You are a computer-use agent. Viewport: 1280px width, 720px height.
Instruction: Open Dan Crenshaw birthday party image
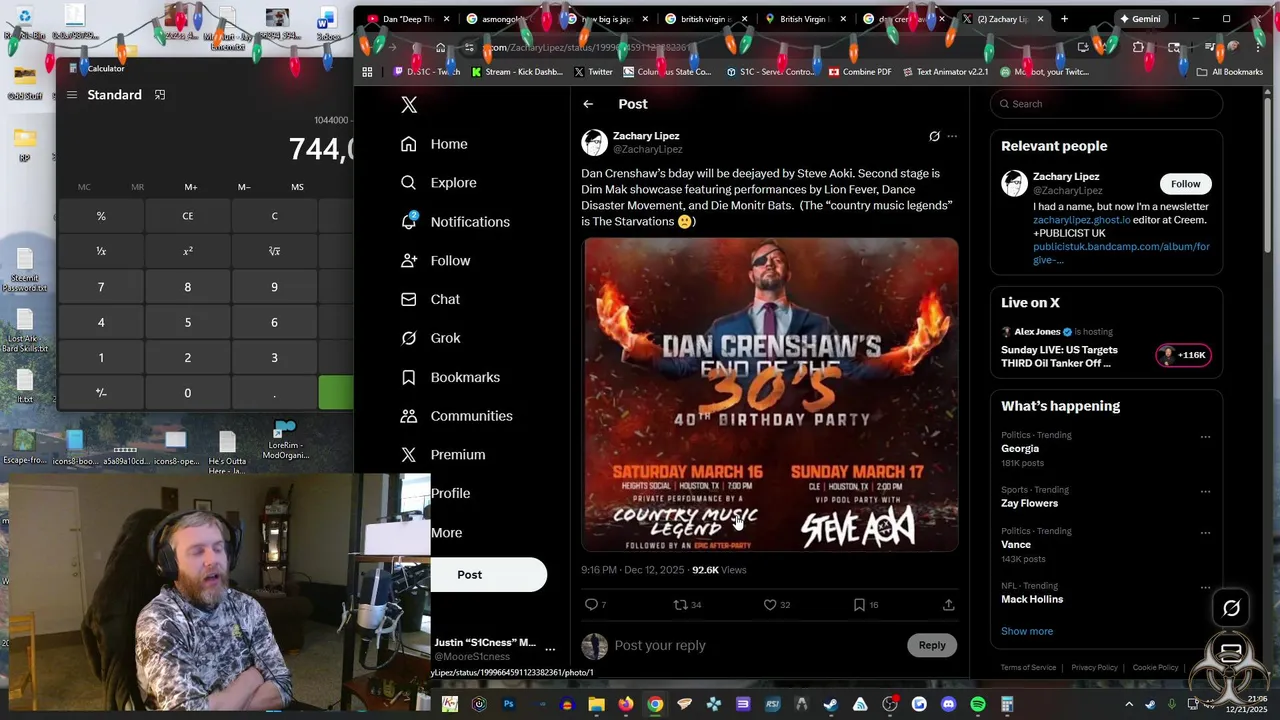click(770, 394)
